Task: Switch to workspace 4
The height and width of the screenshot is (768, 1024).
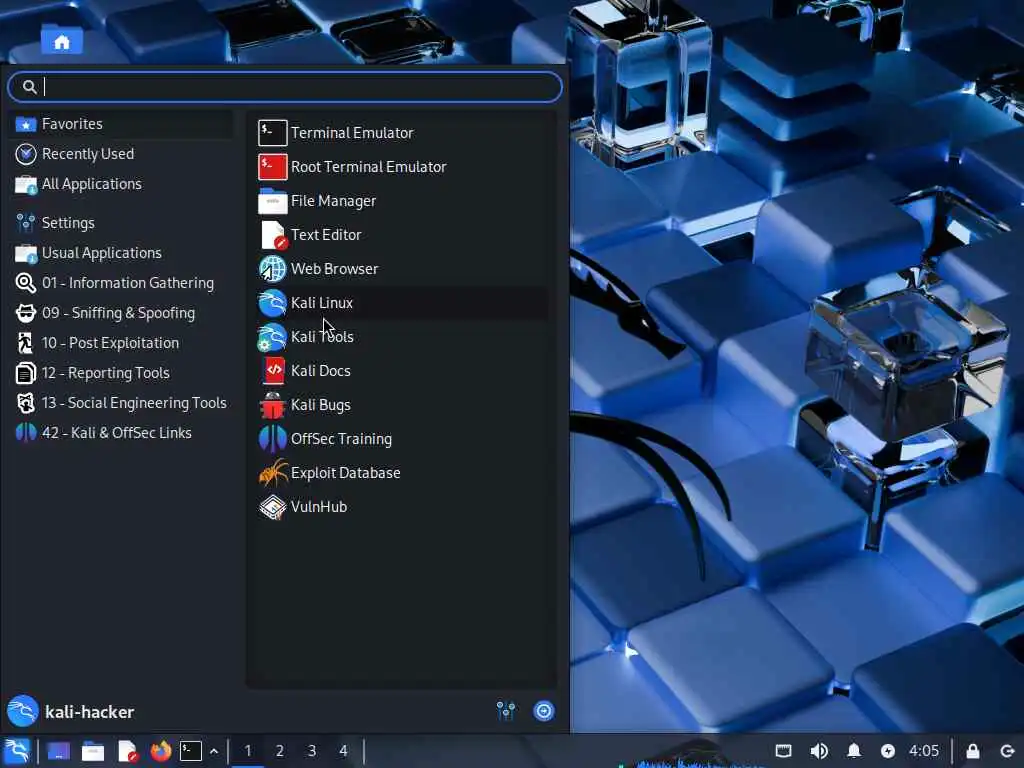Action: pyautogui.click(x=344, y=751)
